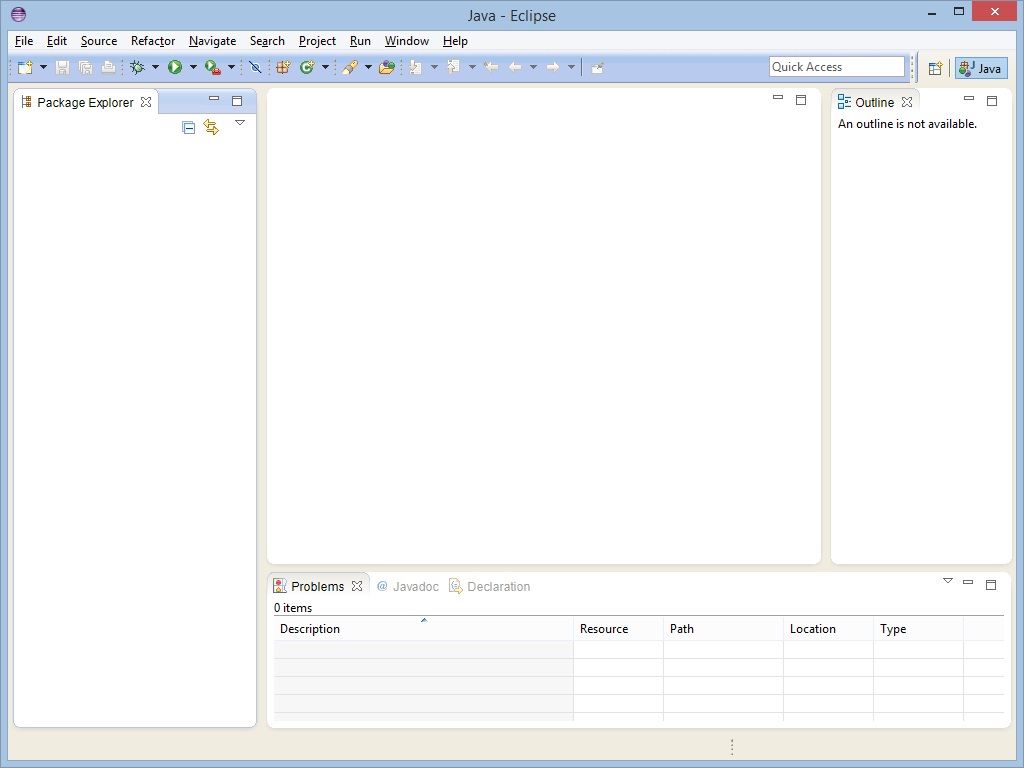Maximize the Outline panel
The image size is (1024, 768).
(992, 101)
